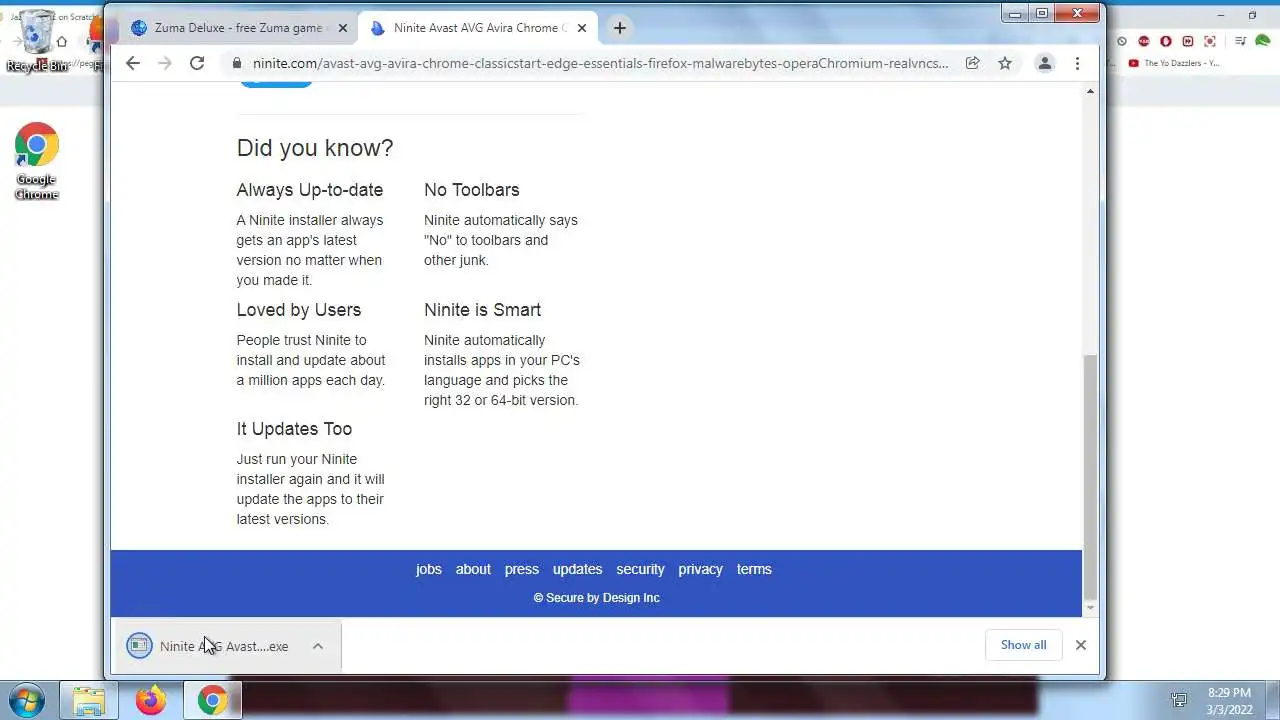This screenshot has width=1280, height=720.
Task: Click the address bar URL
Action: click(x=600, y=63)
